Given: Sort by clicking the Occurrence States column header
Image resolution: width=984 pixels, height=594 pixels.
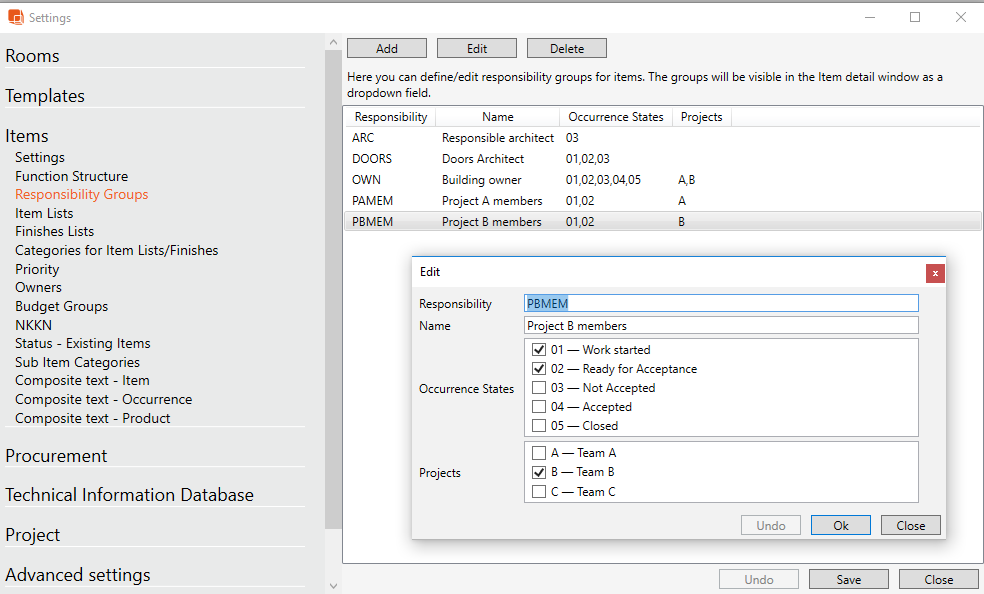Looking at the screenshot, I should click(x=616, y=116).
